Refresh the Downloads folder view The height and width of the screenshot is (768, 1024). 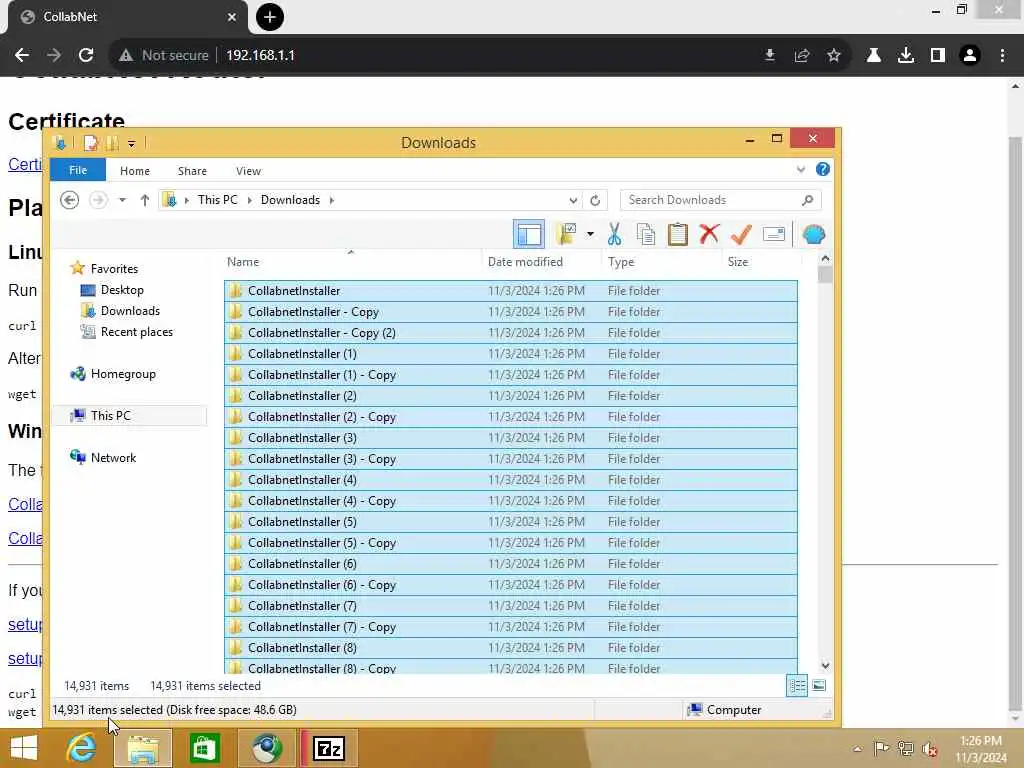[x=595, y=200]
